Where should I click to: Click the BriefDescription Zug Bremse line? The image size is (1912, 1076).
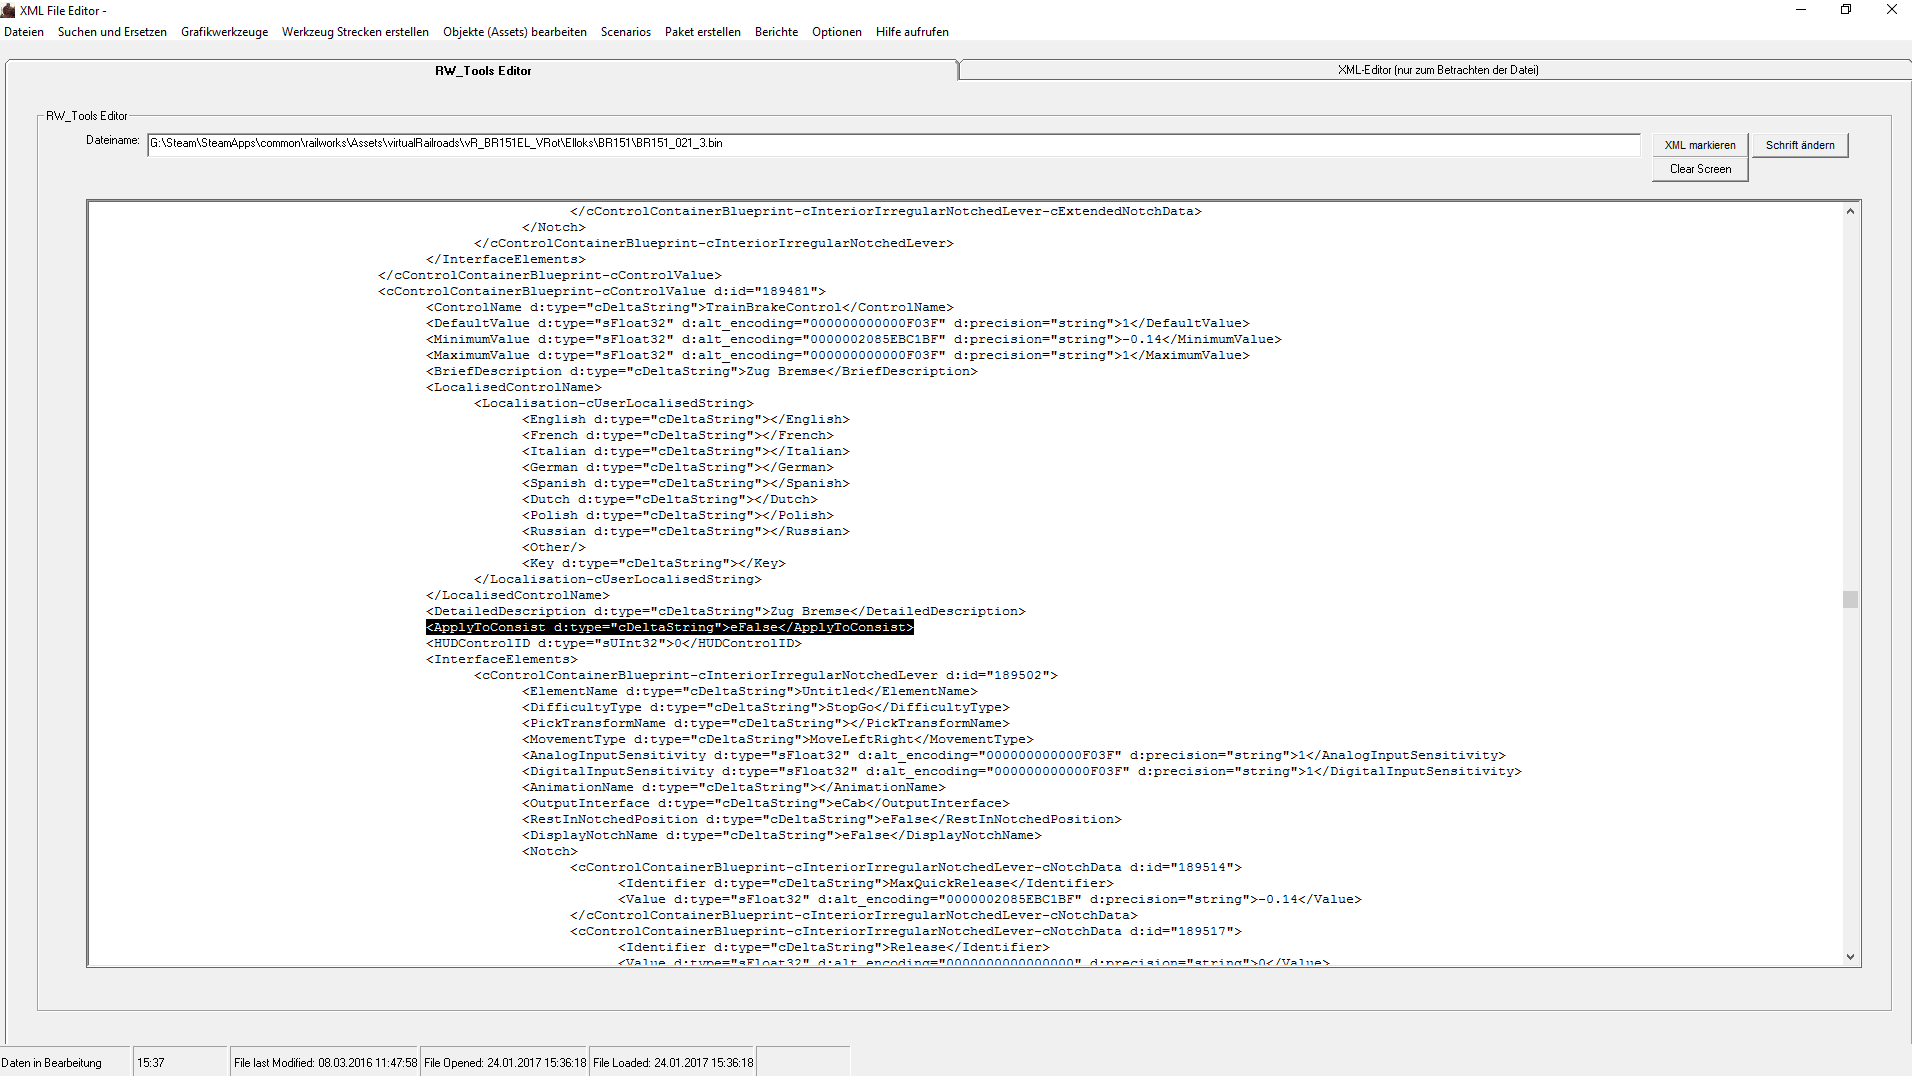[702, 371]
